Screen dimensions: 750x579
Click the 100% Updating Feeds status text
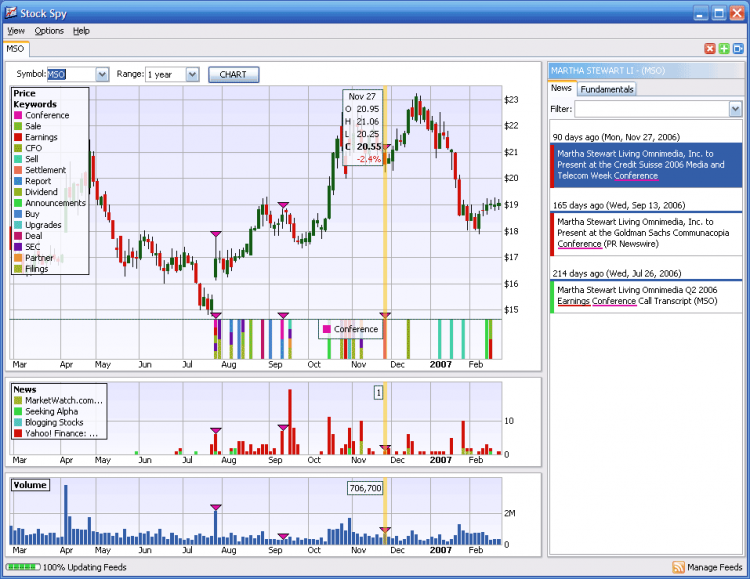(x=85, y=567)
